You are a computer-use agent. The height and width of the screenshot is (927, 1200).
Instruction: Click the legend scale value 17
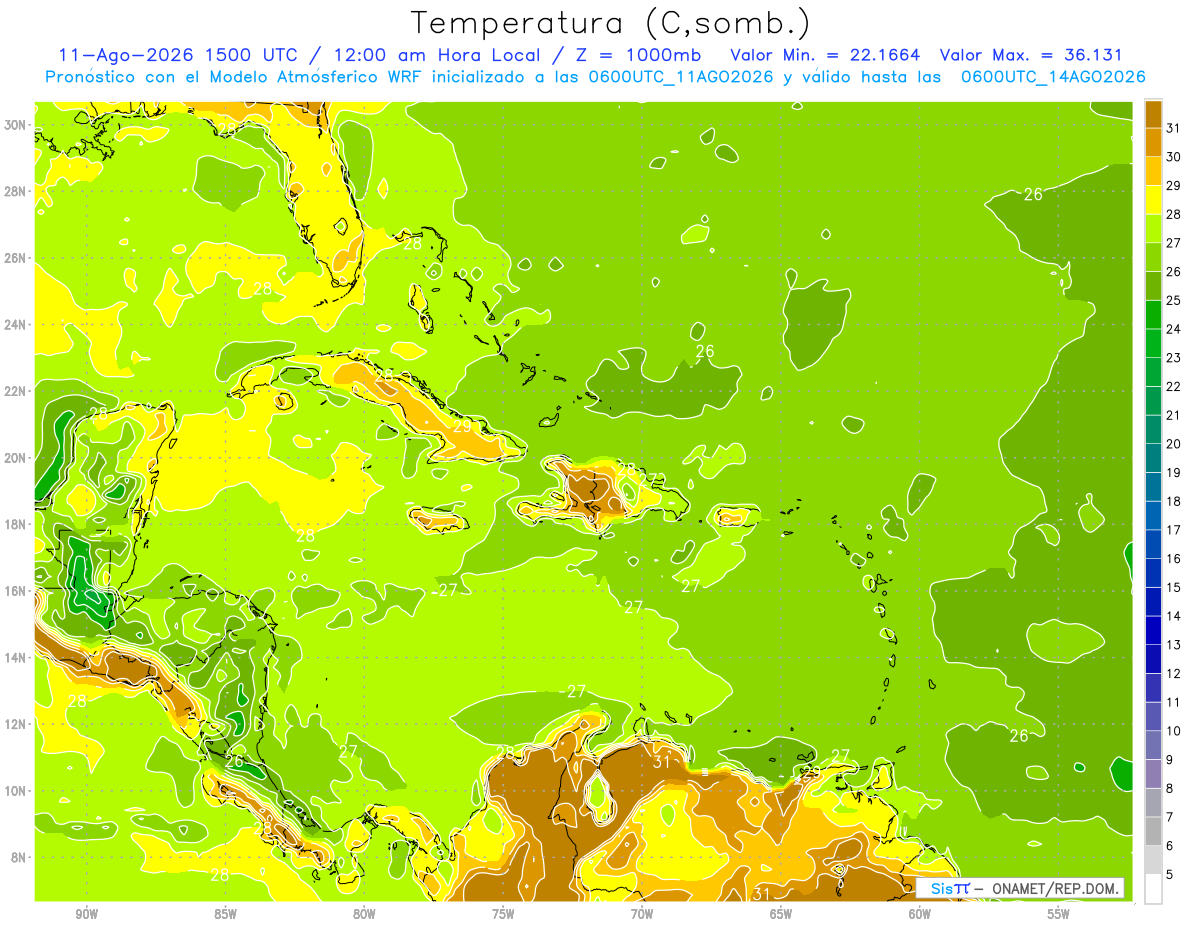tap(1173, 530)
